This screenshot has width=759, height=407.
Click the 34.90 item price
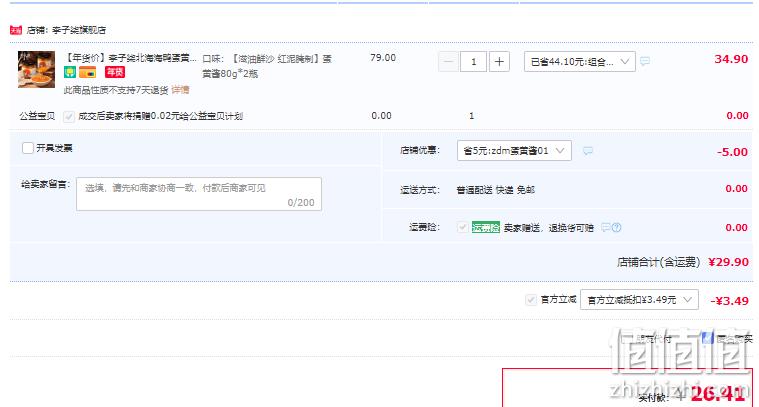pyautogui.click(x=731, y=59)
